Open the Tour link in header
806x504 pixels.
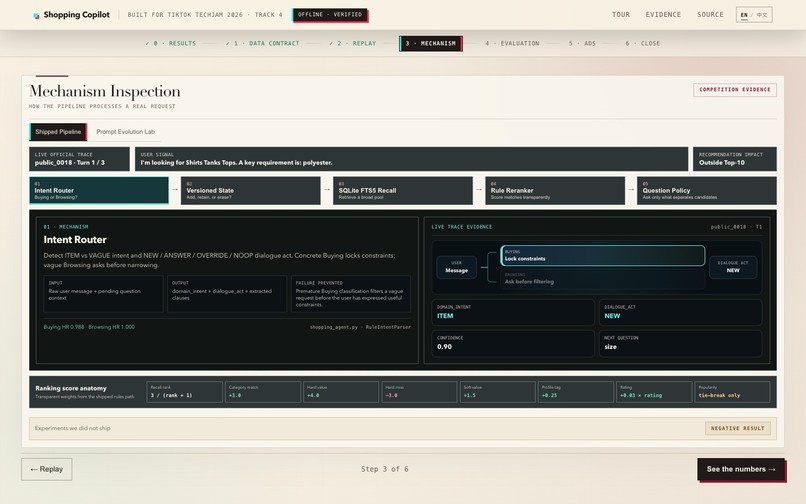point(620,14)
